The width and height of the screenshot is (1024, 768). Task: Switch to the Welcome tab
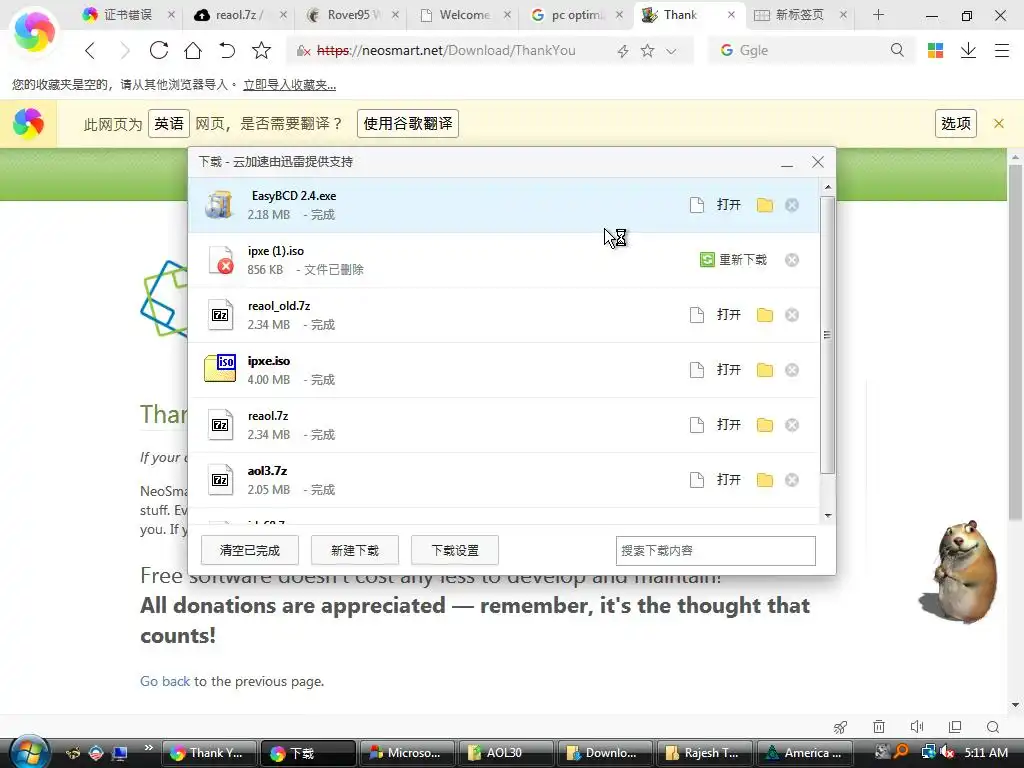pyautogui.click(x=462, y=14)
